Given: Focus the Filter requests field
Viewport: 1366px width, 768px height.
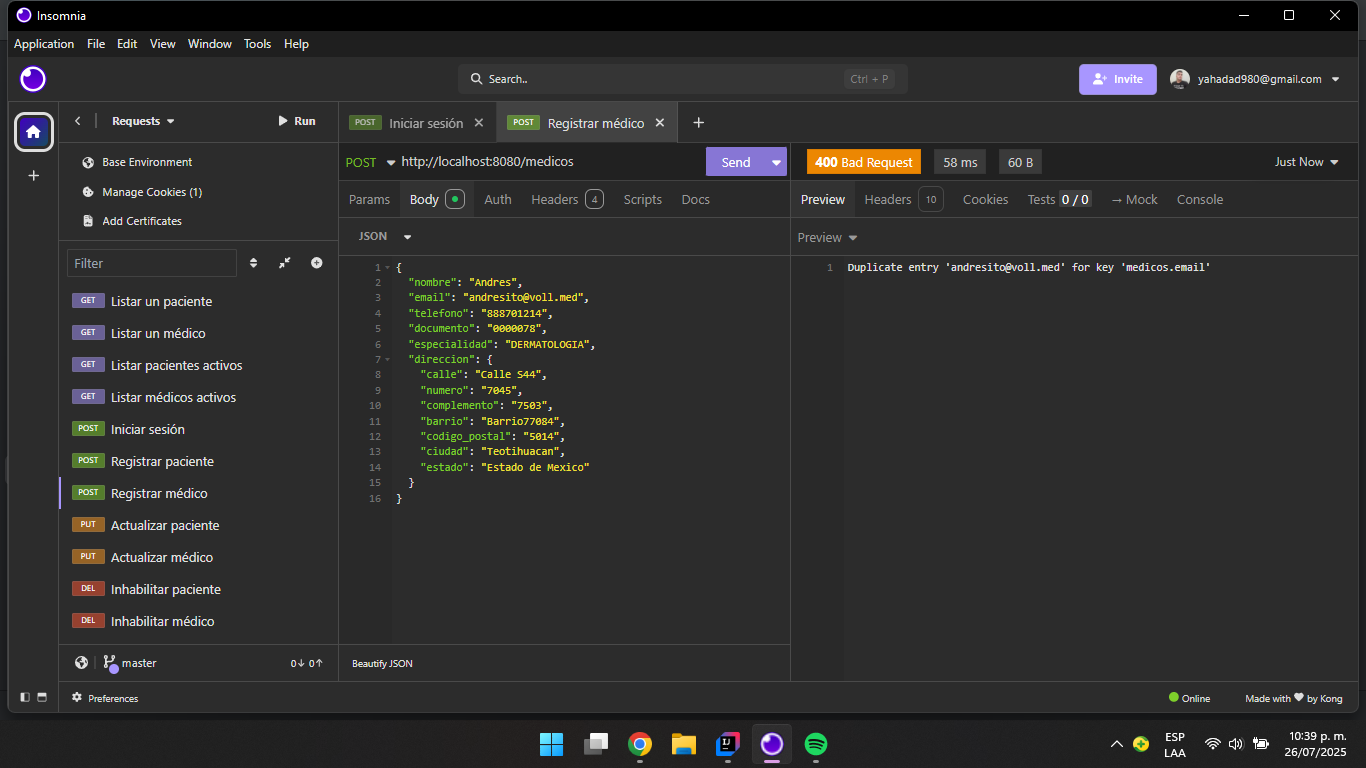Looking at the screenshot, I should point(152,263).
